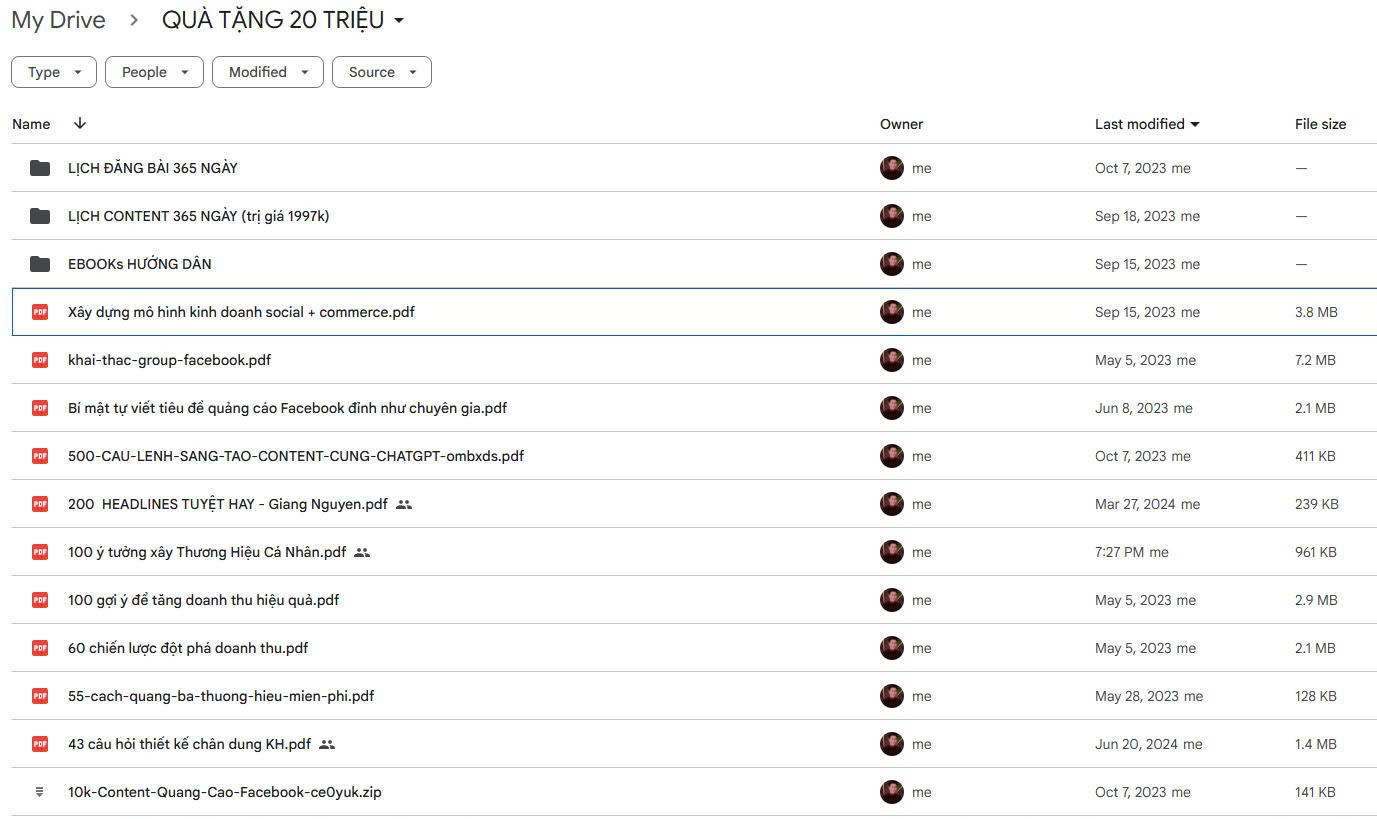Expand the Modified filter dropdown
Viewport: 1377px width, 819px height.
[x=267, y=72]
